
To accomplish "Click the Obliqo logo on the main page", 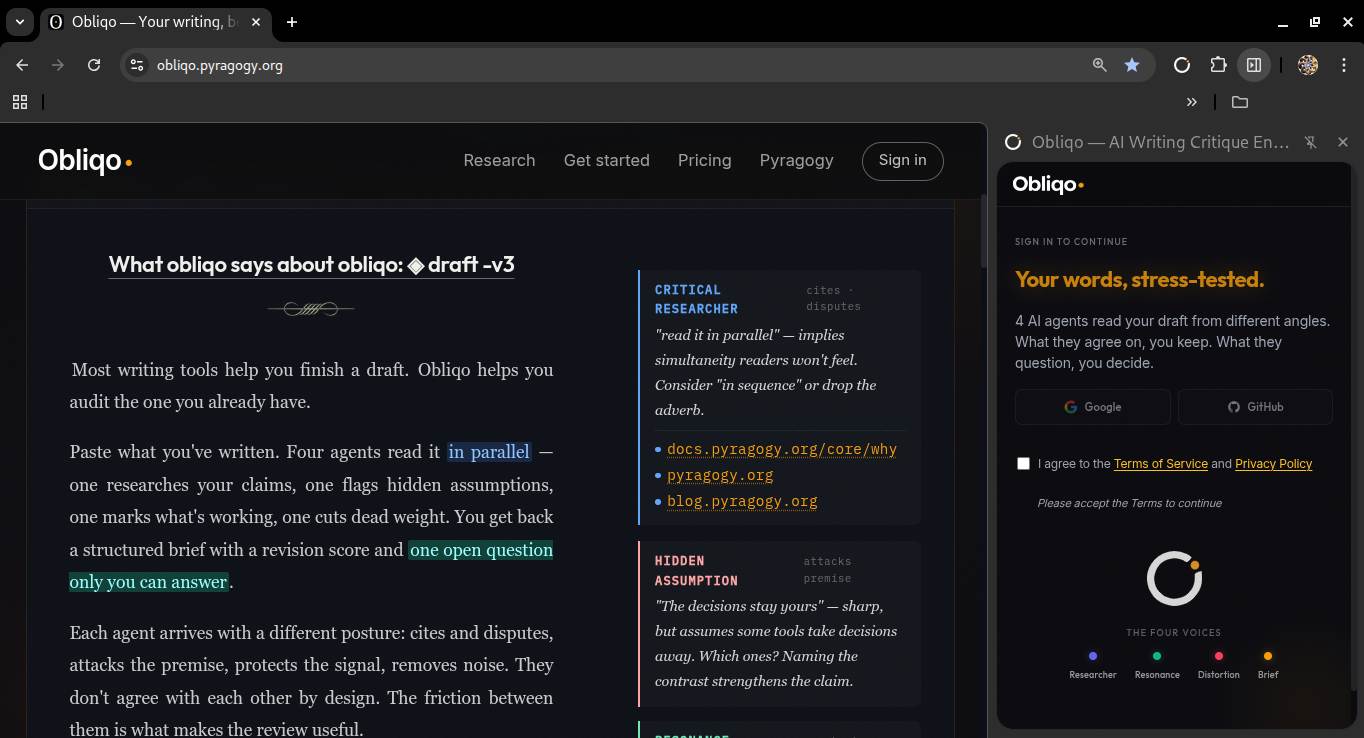I will tap(85, 160).
